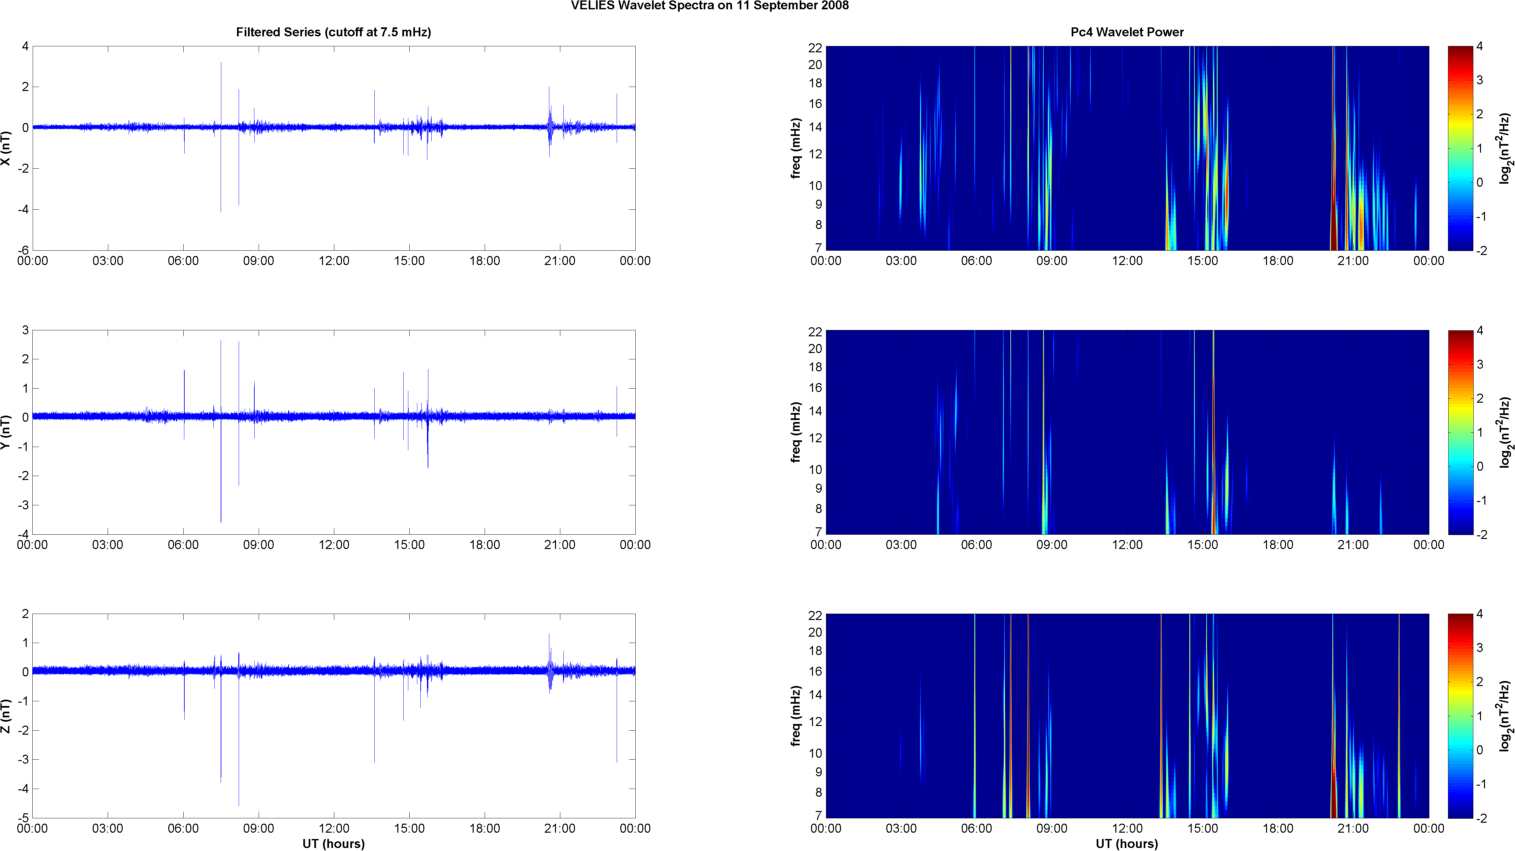Click 'freq (mHz)' label of middle spectrogram

(796, 432)
